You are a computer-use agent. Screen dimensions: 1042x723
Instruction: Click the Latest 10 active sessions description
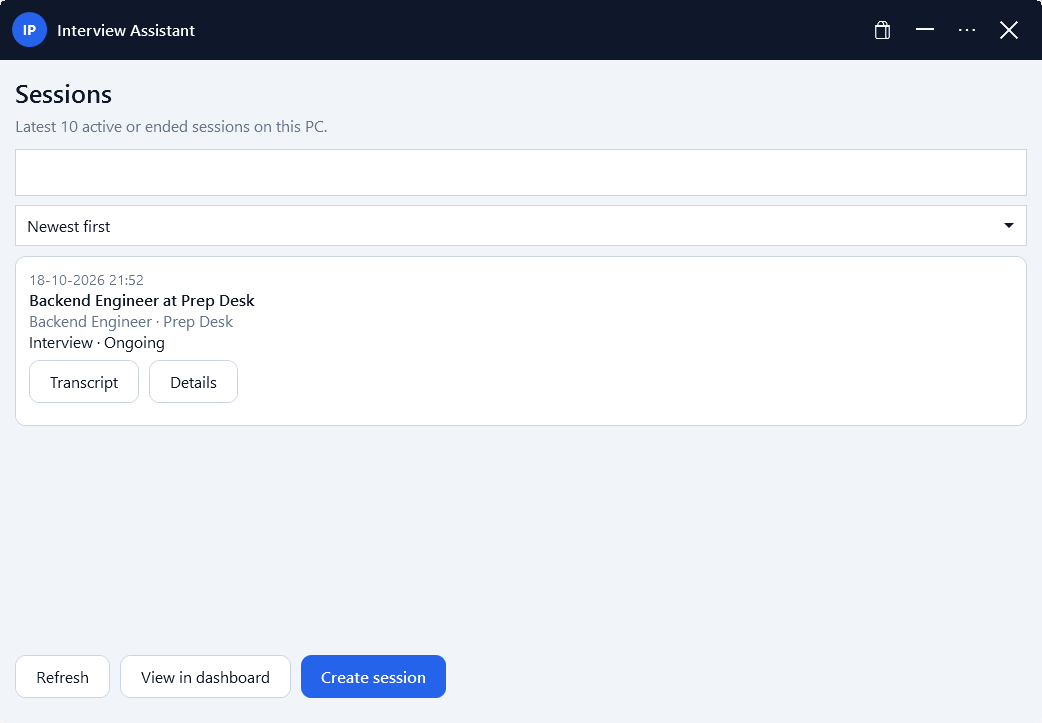pos(171,127)
